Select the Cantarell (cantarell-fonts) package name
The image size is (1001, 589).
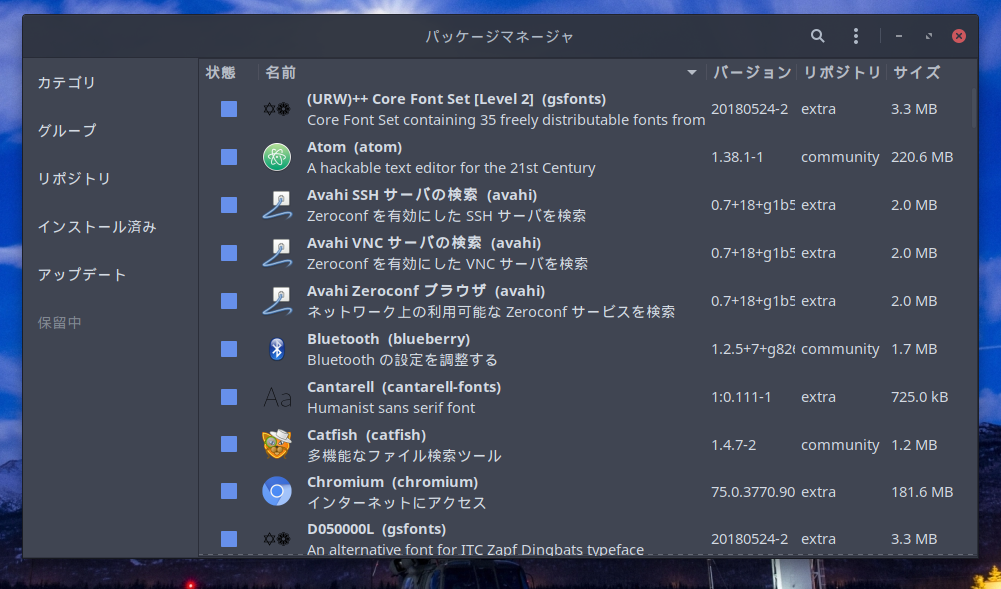click(x=404, y=387)
